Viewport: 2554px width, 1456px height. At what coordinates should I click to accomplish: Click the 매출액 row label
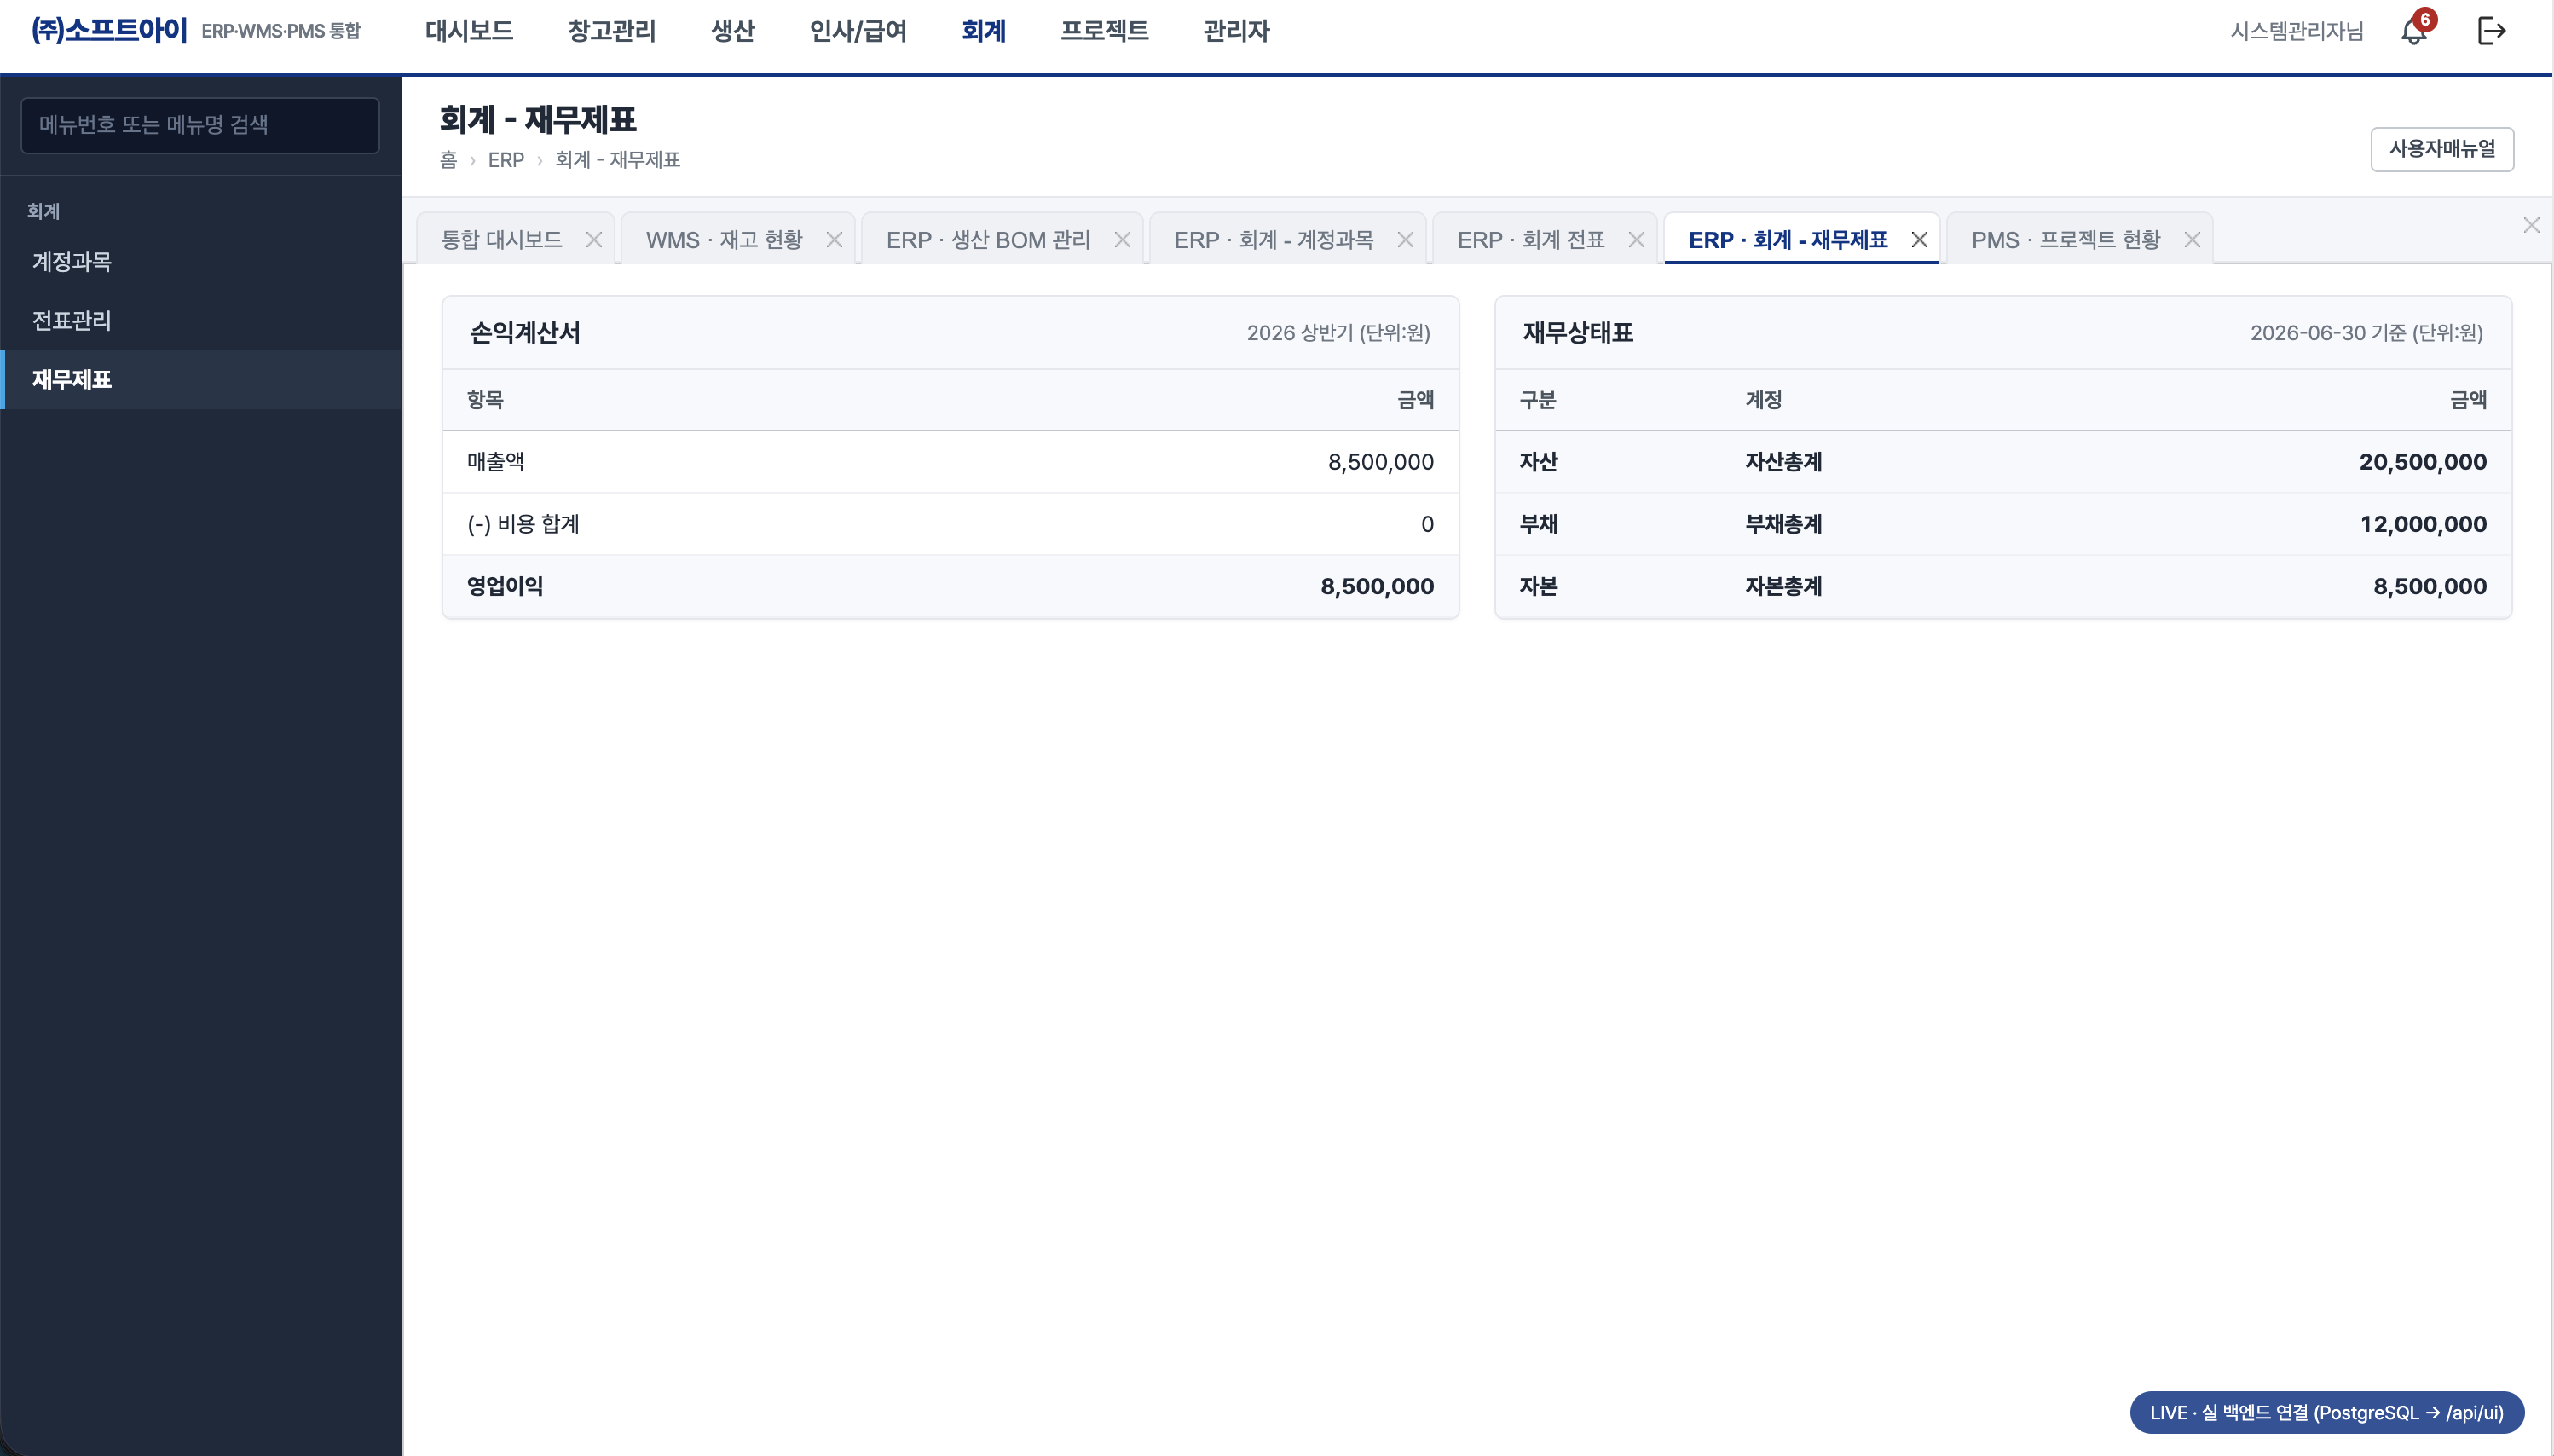tap(495, 462)
